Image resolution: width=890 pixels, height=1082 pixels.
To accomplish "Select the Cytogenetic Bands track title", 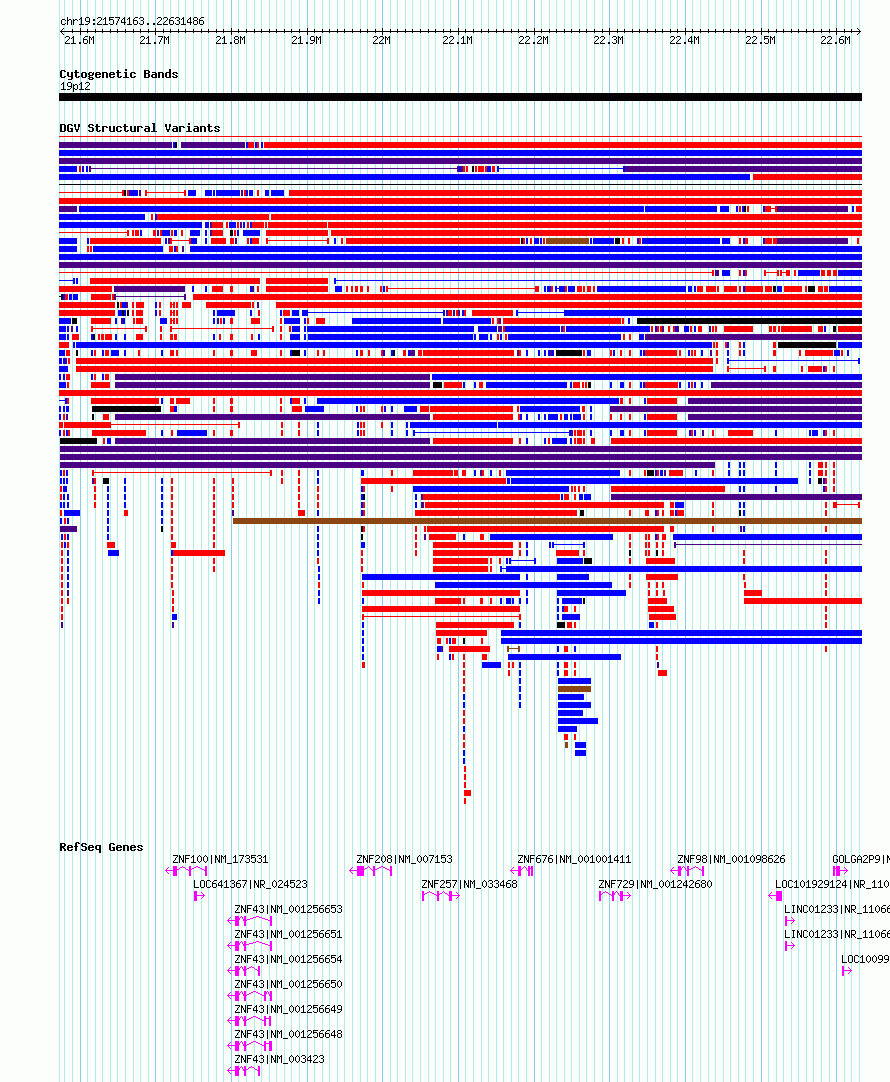I will (119, 74).
